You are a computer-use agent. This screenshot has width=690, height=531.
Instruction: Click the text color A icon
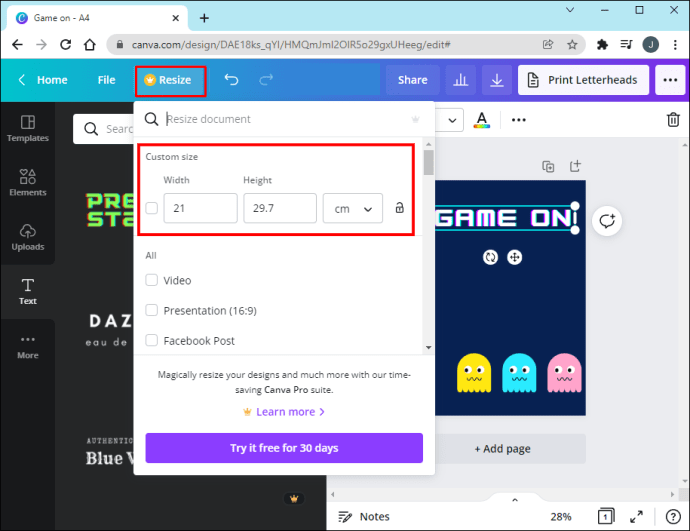click(482, 120)
